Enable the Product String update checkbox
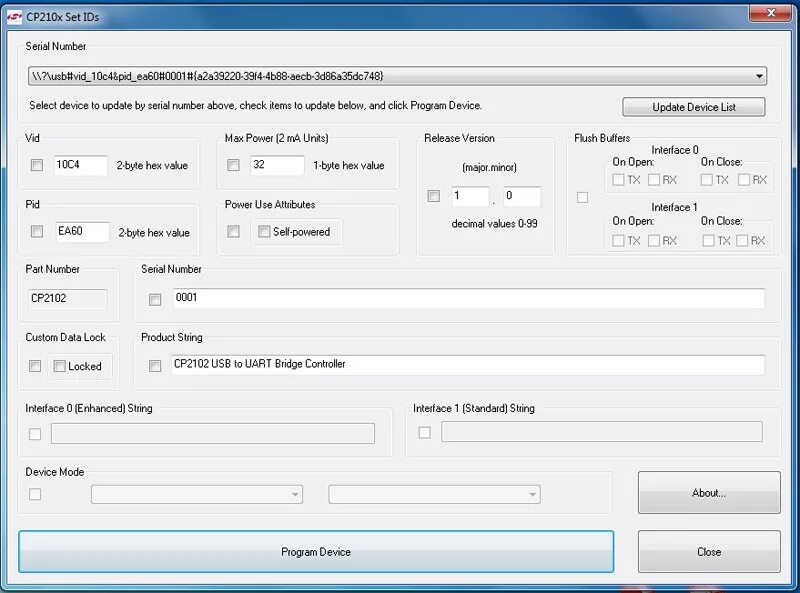The image size is (800, 593). 155,366
